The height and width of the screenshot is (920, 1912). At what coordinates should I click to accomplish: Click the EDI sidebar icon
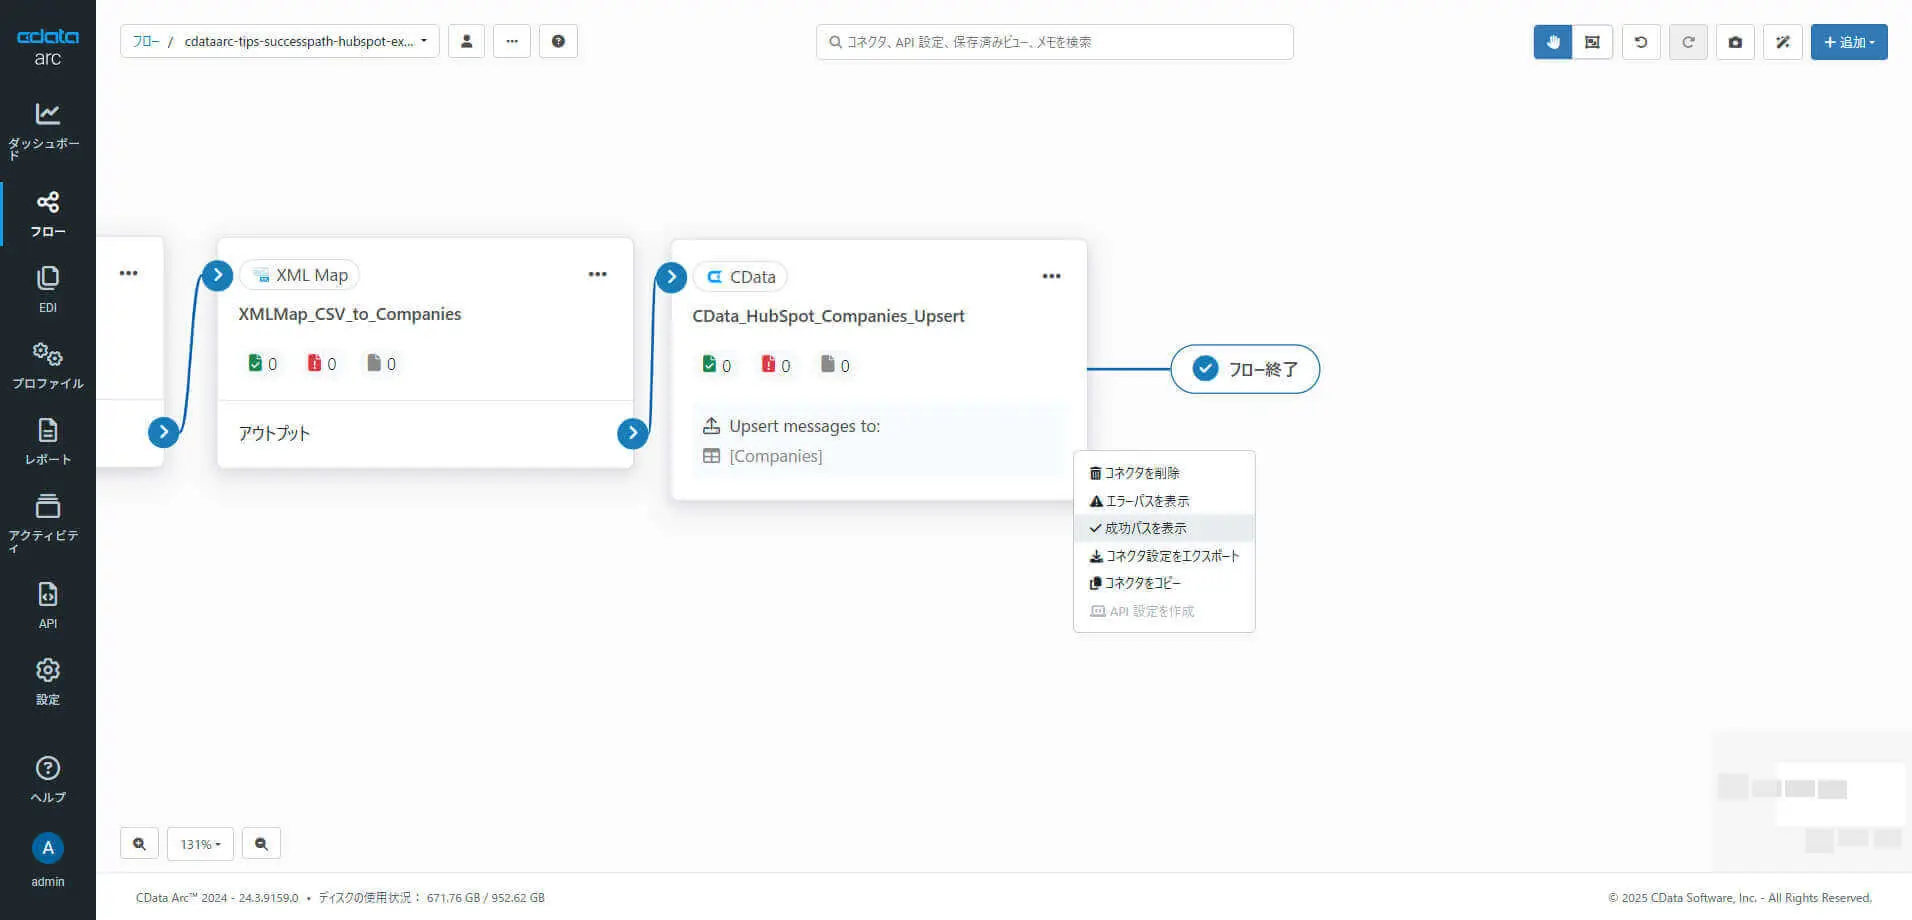coord(47,289)
